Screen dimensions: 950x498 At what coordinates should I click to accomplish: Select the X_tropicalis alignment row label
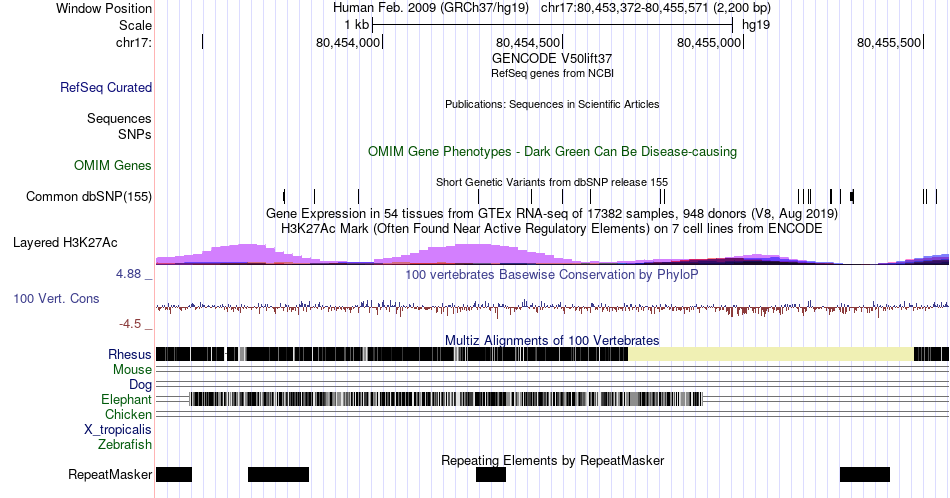(118, 430)
